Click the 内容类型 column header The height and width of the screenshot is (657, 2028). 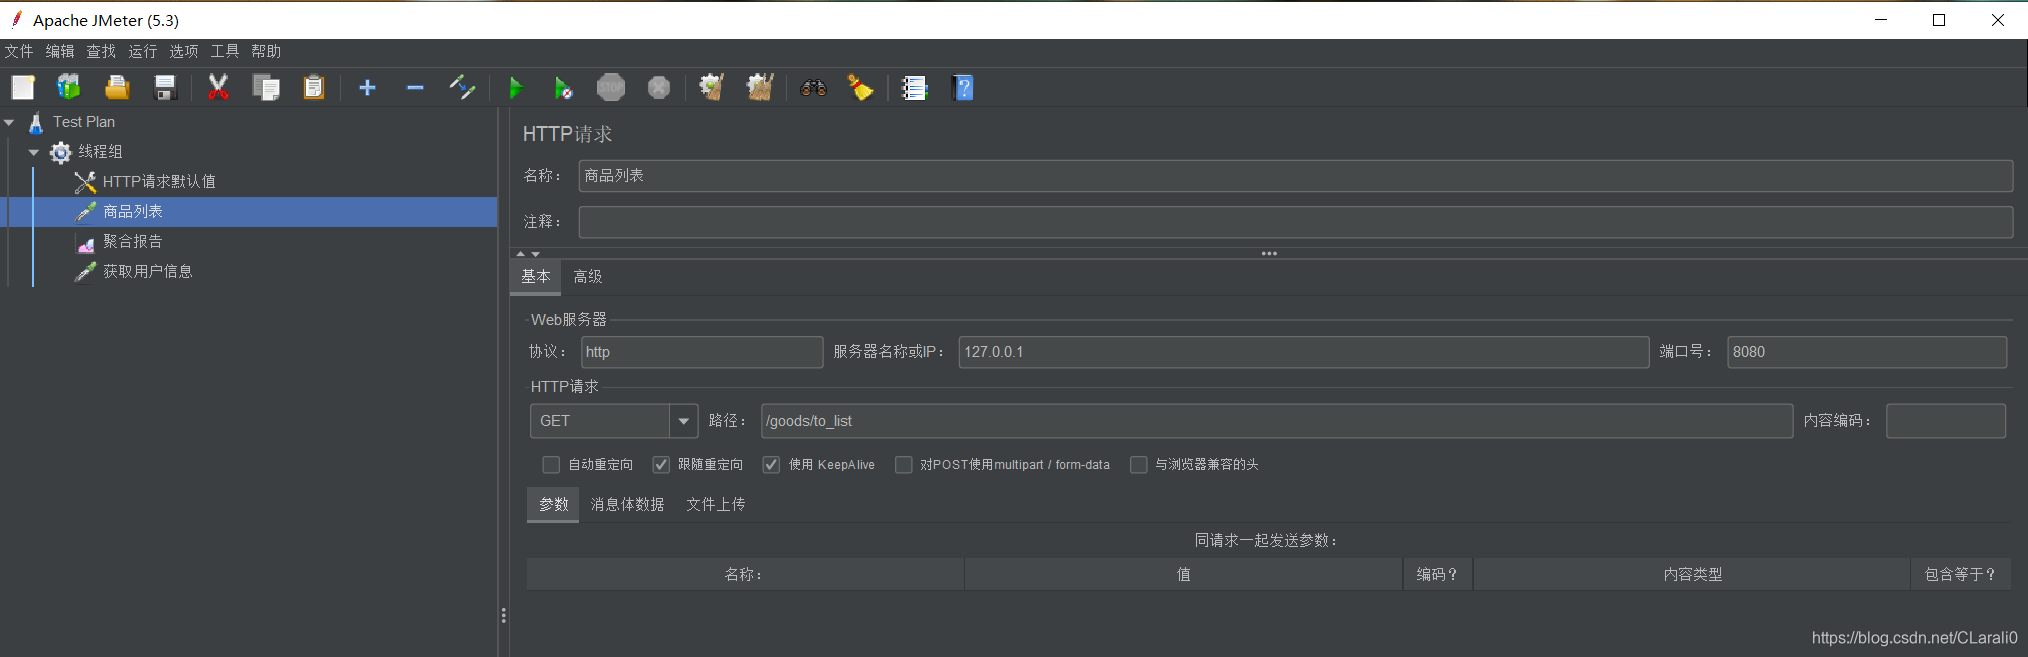point(1692,575)
